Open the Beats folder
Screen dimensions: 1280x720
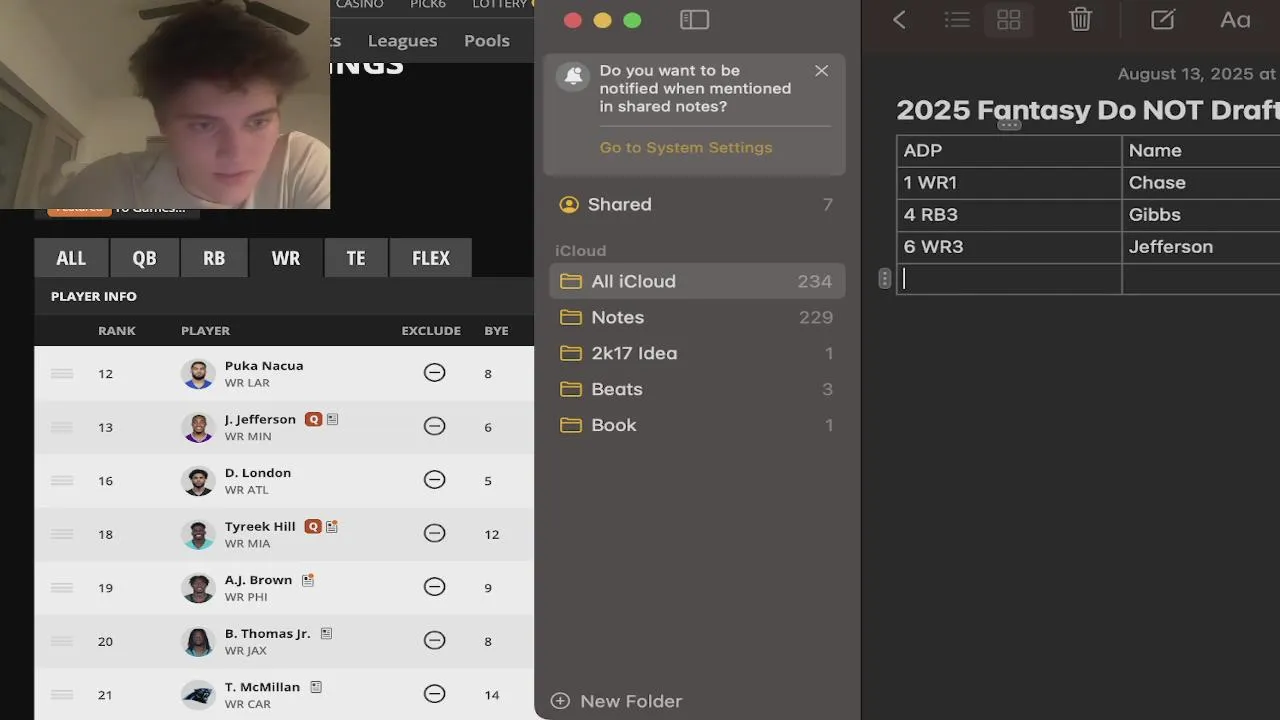[x=697, y=389]
